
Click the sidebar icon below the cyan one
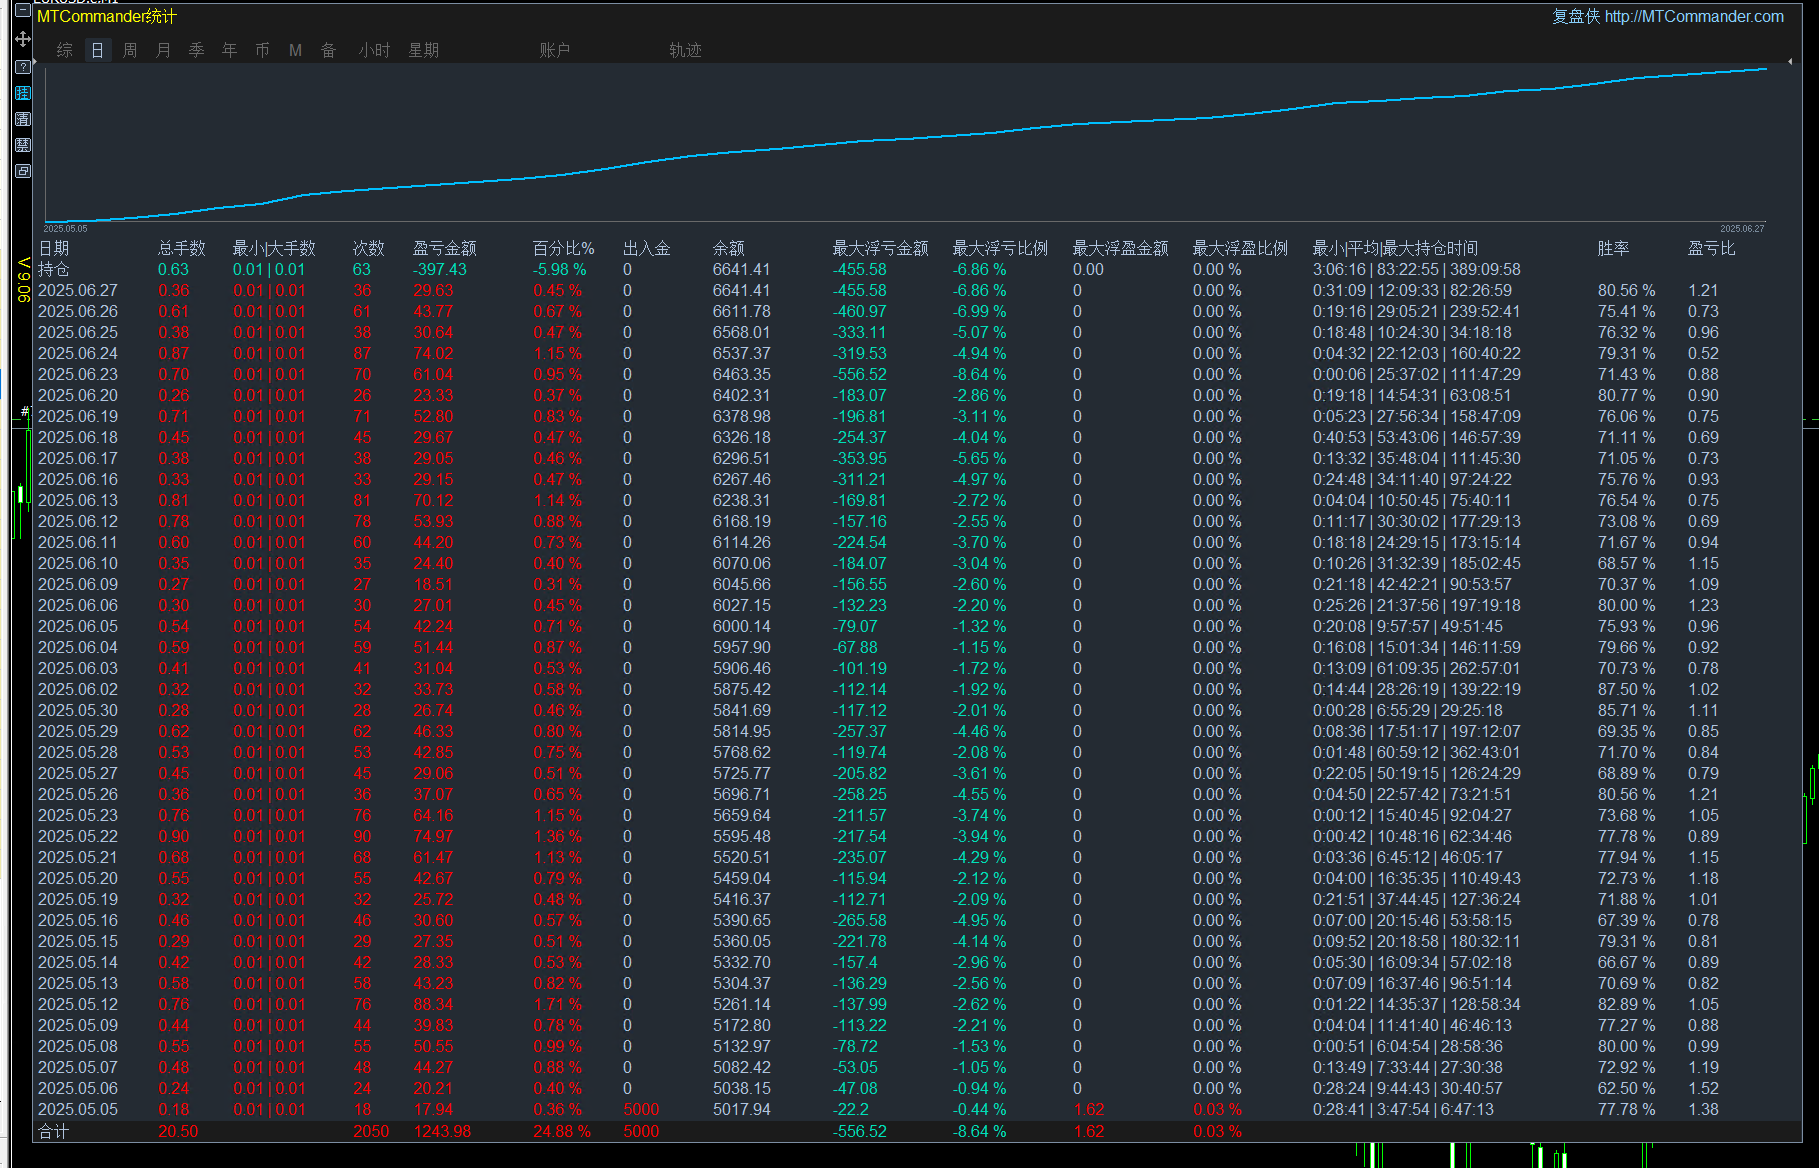pyautogui.click(x=23, y=119)
